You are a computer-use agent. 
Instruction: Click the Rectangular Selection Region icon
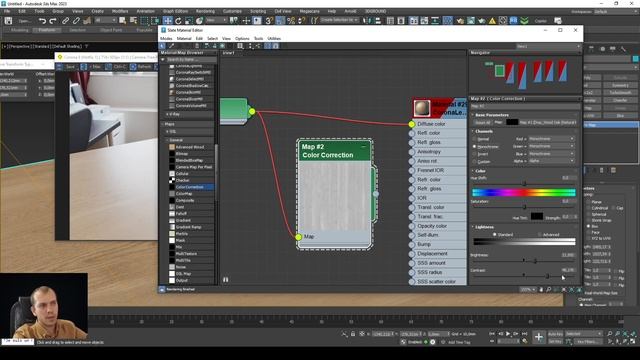pyautogui.click(x=144, y=20)
